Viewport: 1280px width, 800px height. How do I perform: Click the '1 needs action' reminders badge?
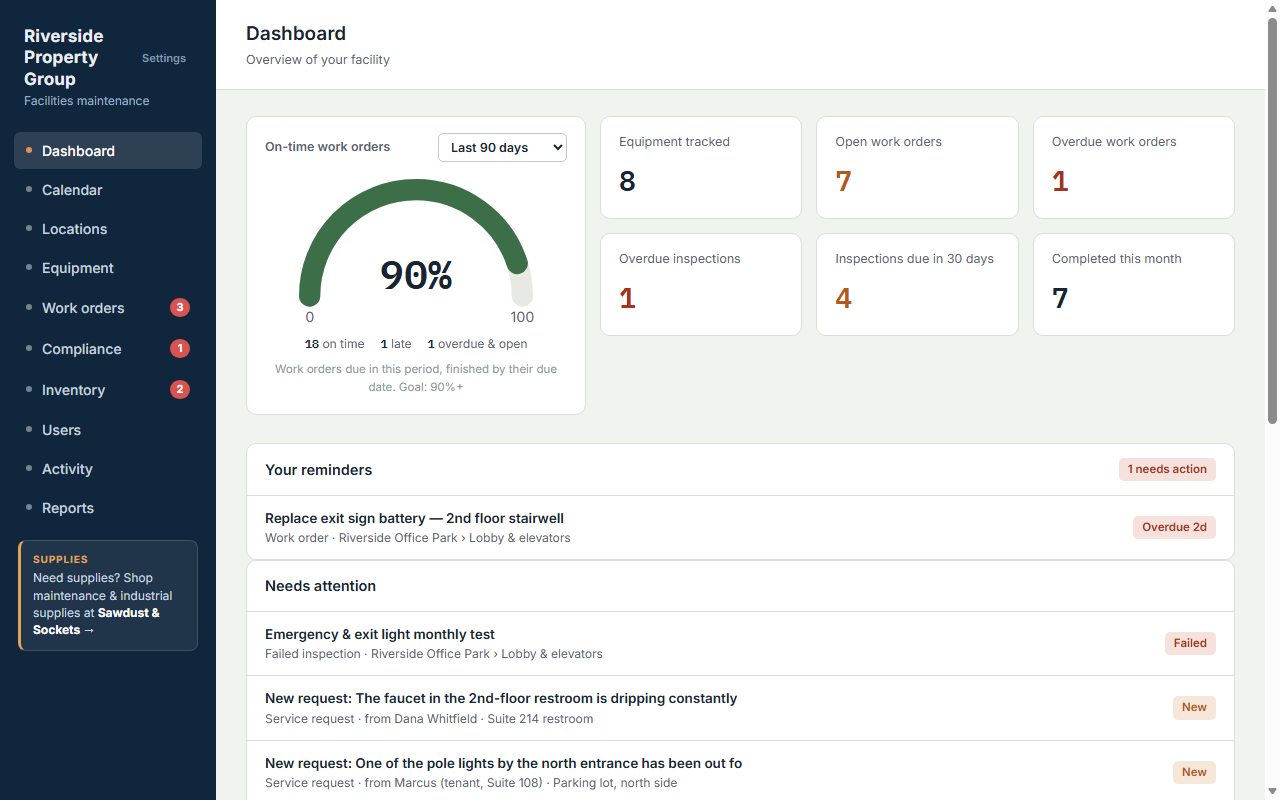(1167, 469)
